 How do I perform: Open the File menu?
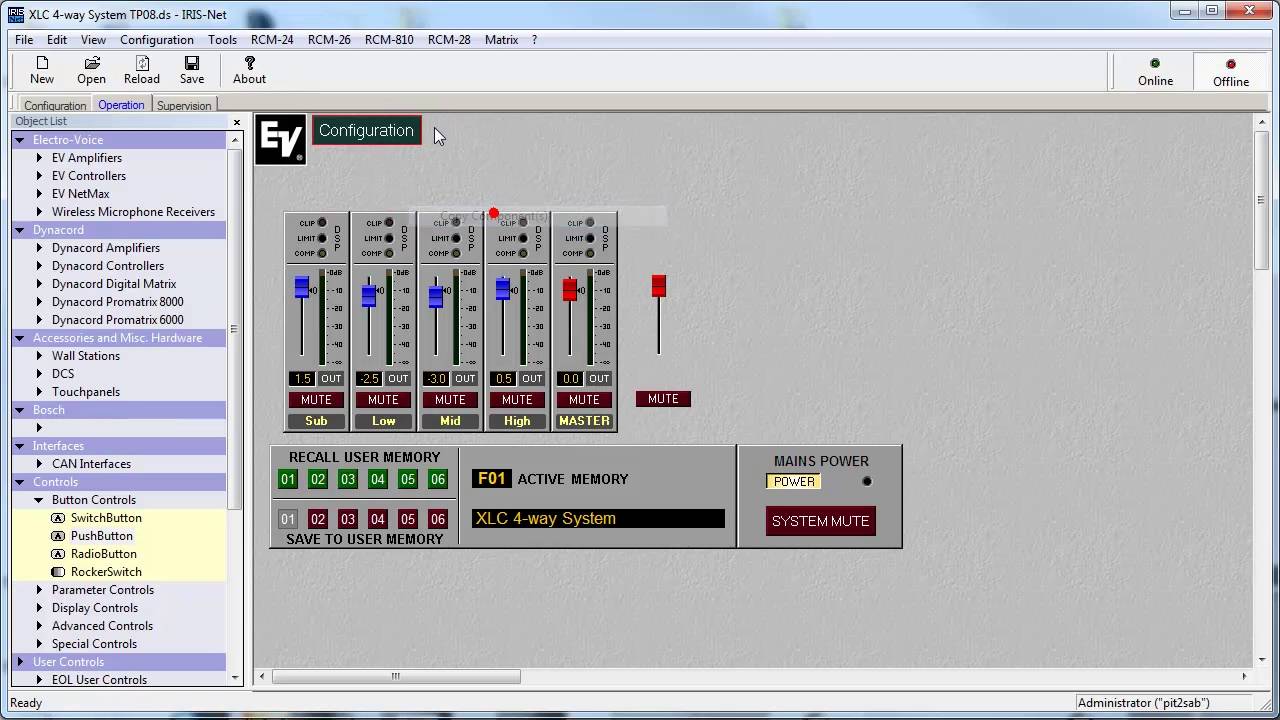click(24, 40)
